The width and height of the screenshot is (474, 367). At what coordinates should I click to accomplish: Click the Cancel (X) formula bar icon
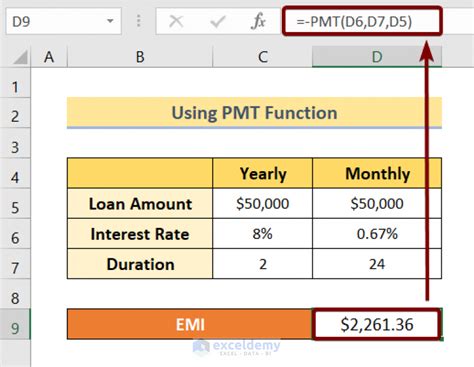pos(176,22)
